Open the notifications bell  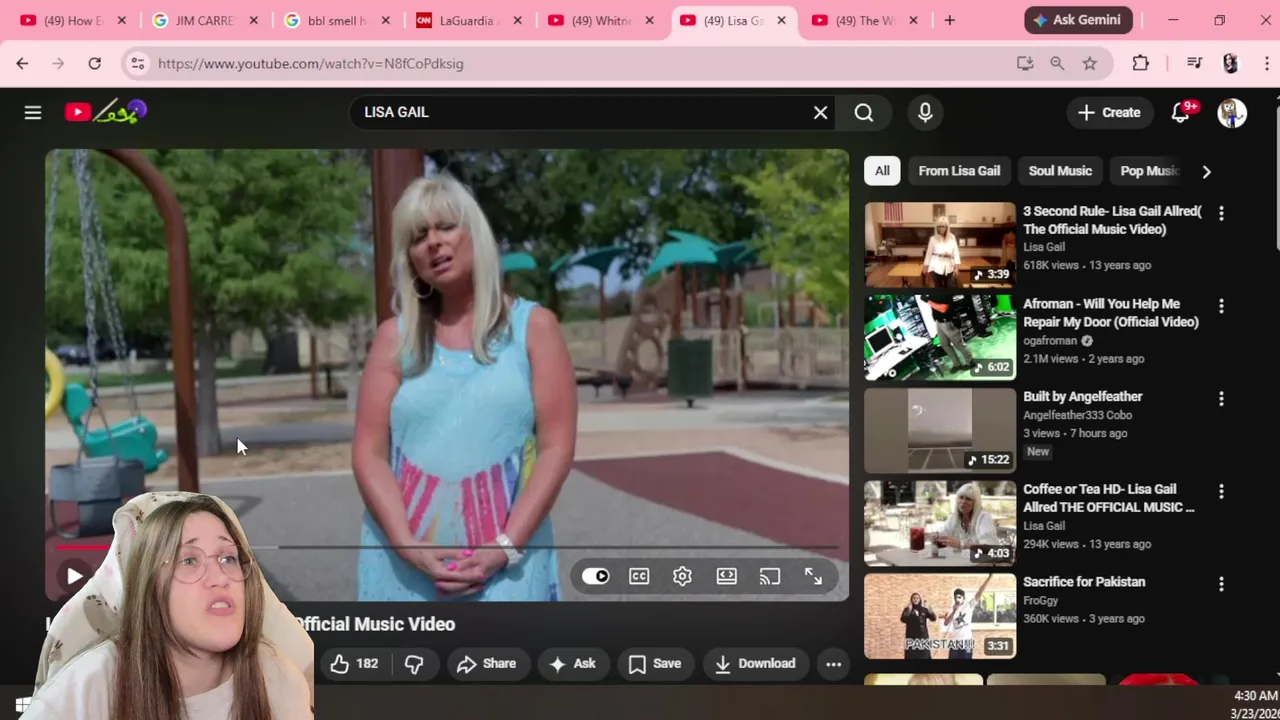(x=1181, y=112)
